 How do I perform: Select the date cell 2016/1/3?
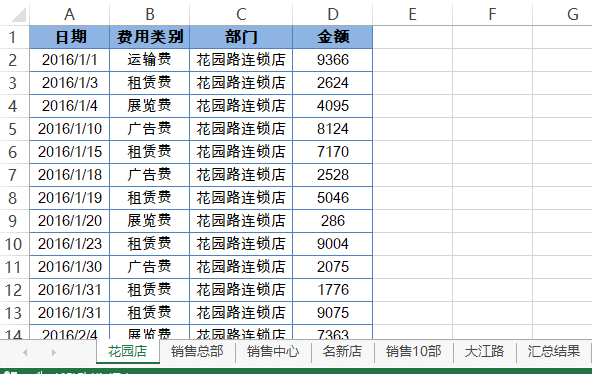(x=69, y=83)
